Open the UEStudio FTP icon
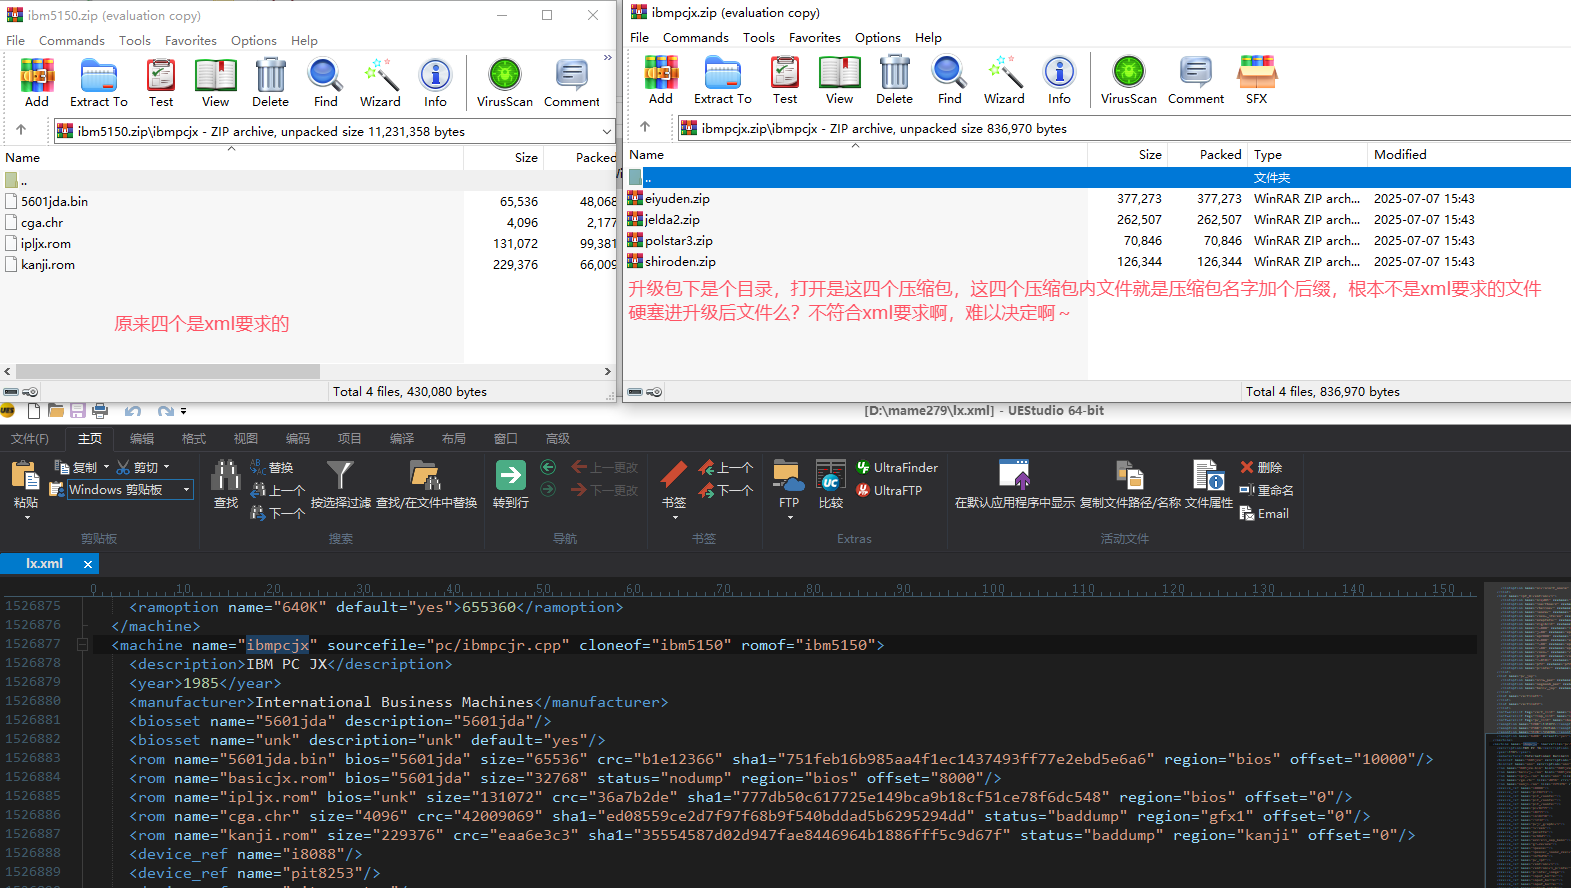The height and width of the screenshot is (888, 1571). pyautogui.click(x=788, y=476)
